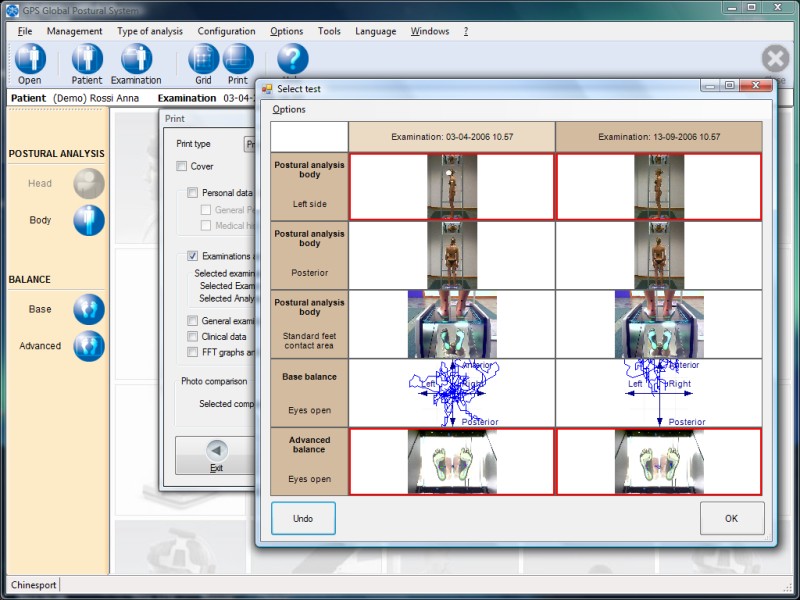
Task: Enable the Clinical data checkbox
Action: (x=192, y=337)
